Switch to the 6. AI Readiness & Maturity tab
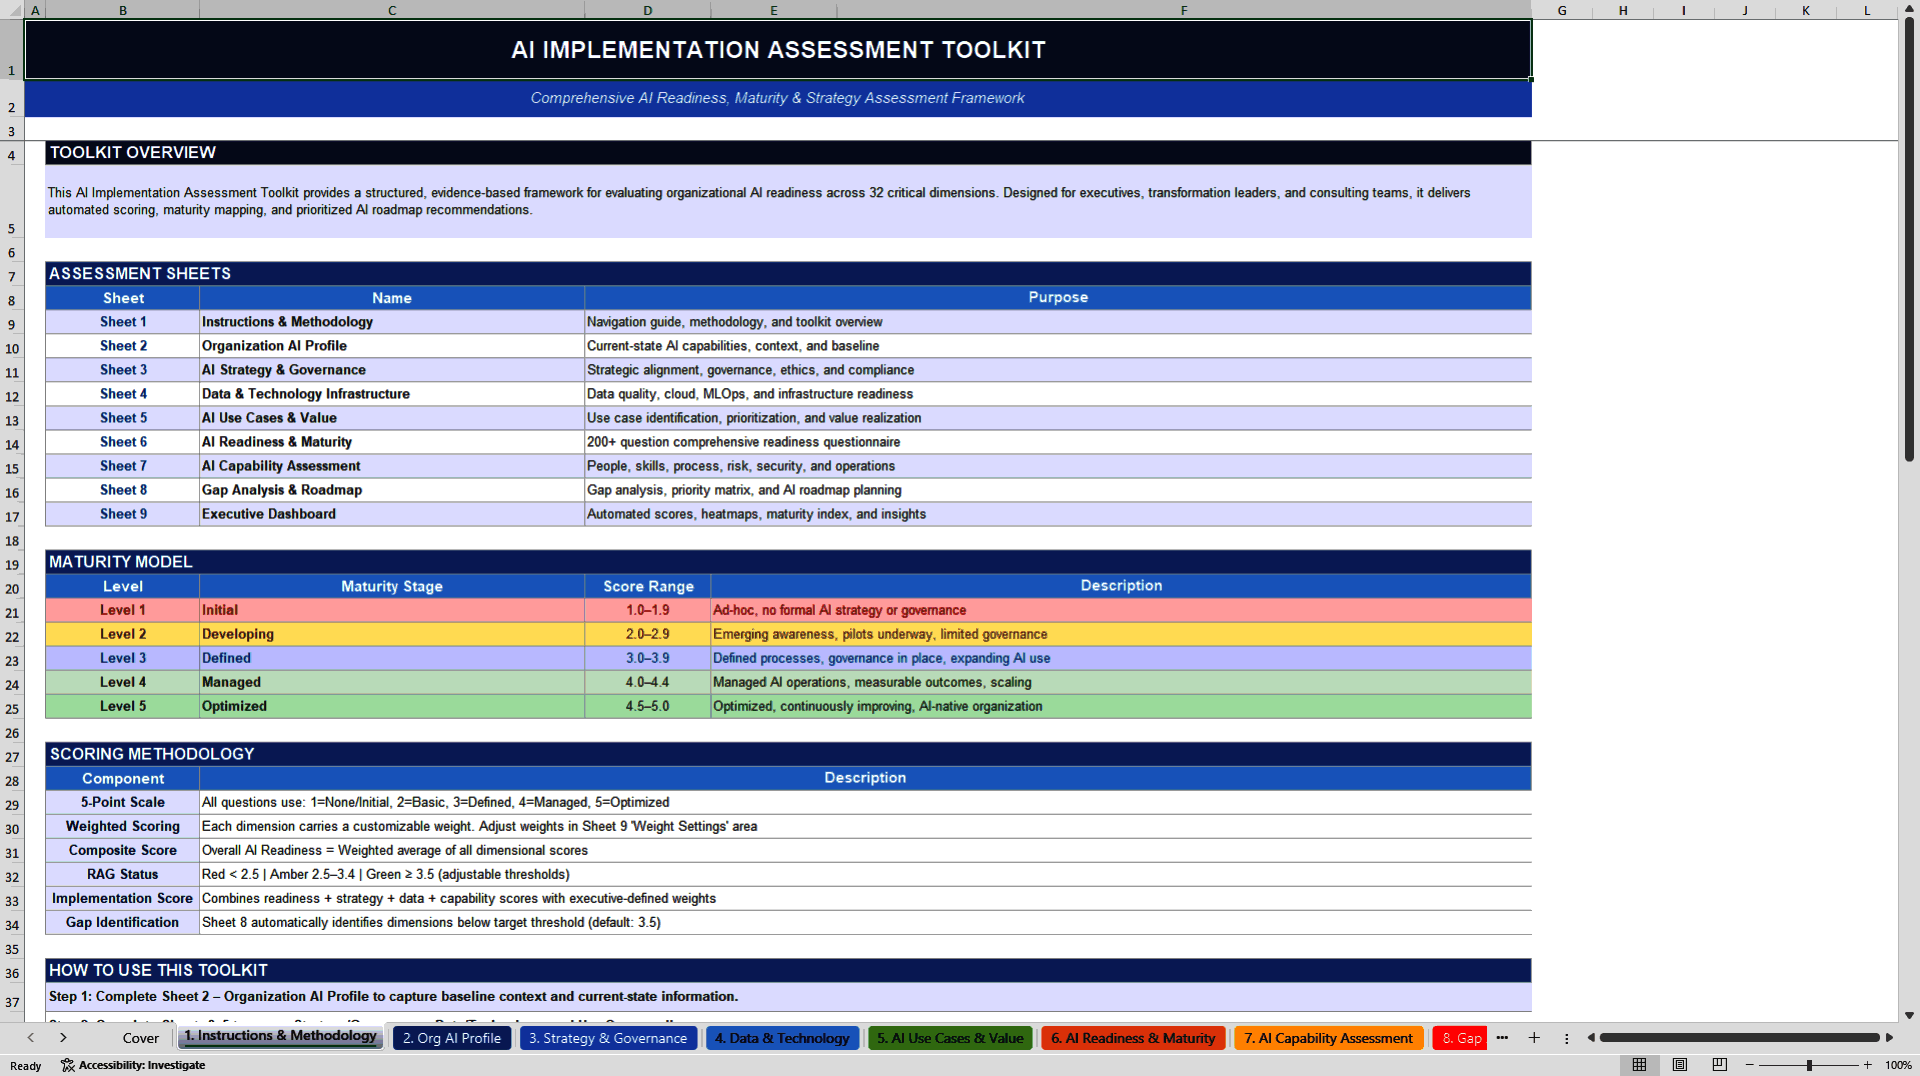 pos(1133,1038)
